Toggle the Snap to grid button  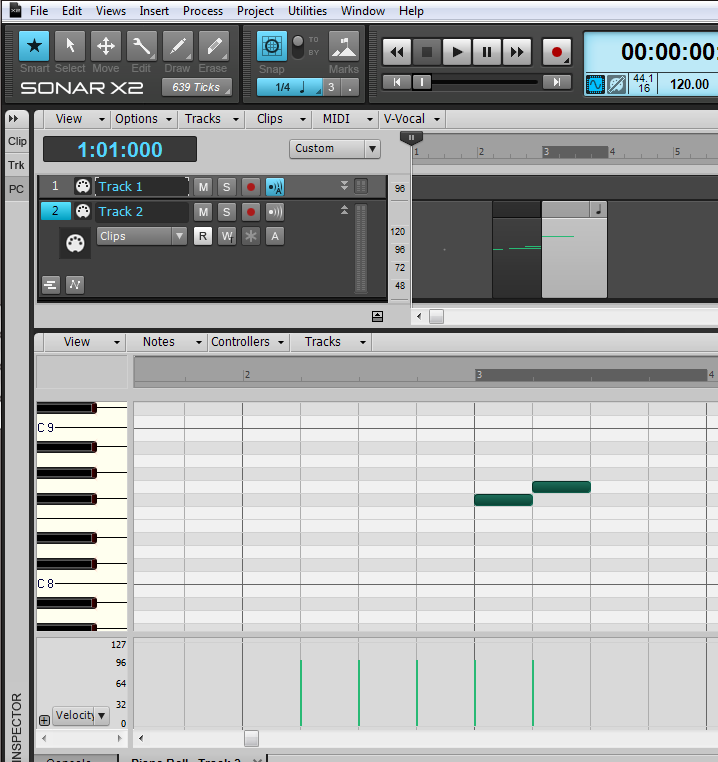[271, 46]
